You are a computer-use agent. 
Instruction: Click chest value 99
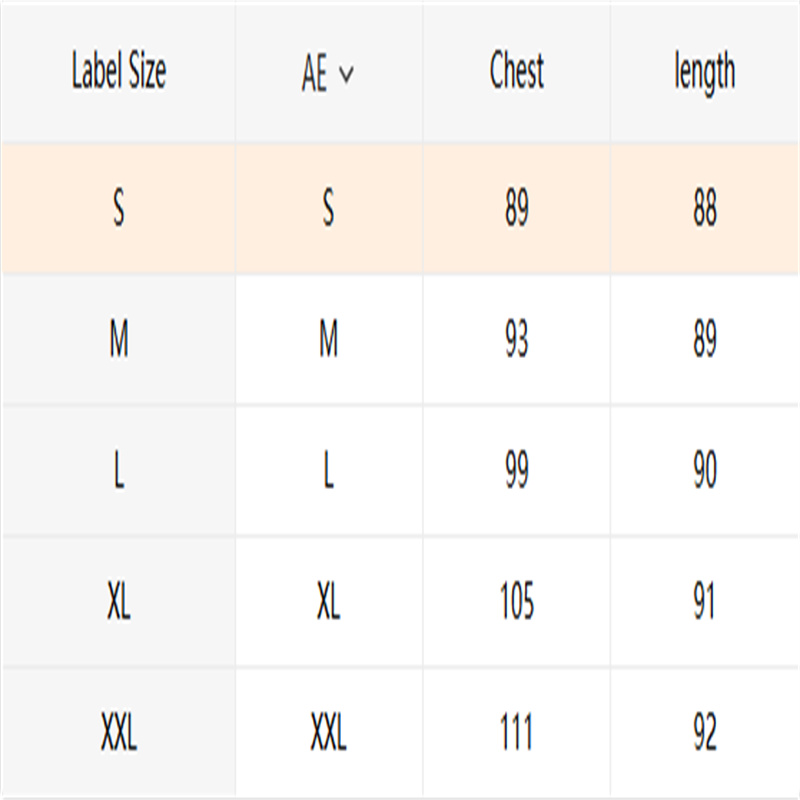[516, 470]
